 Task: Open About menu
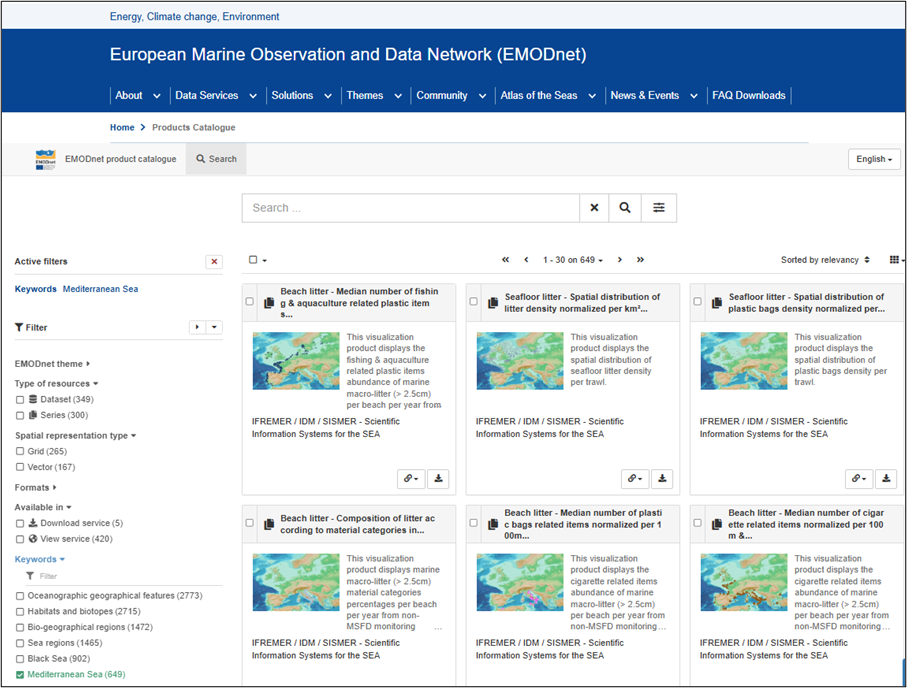pyautogui.click(x=138, y=95)
